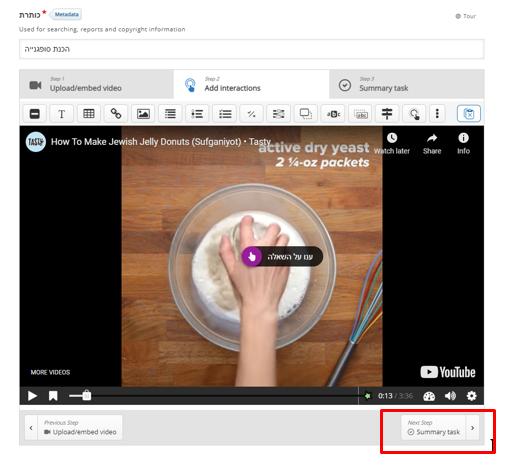Go to Previous Step Upload/embed video

(74, 428)
